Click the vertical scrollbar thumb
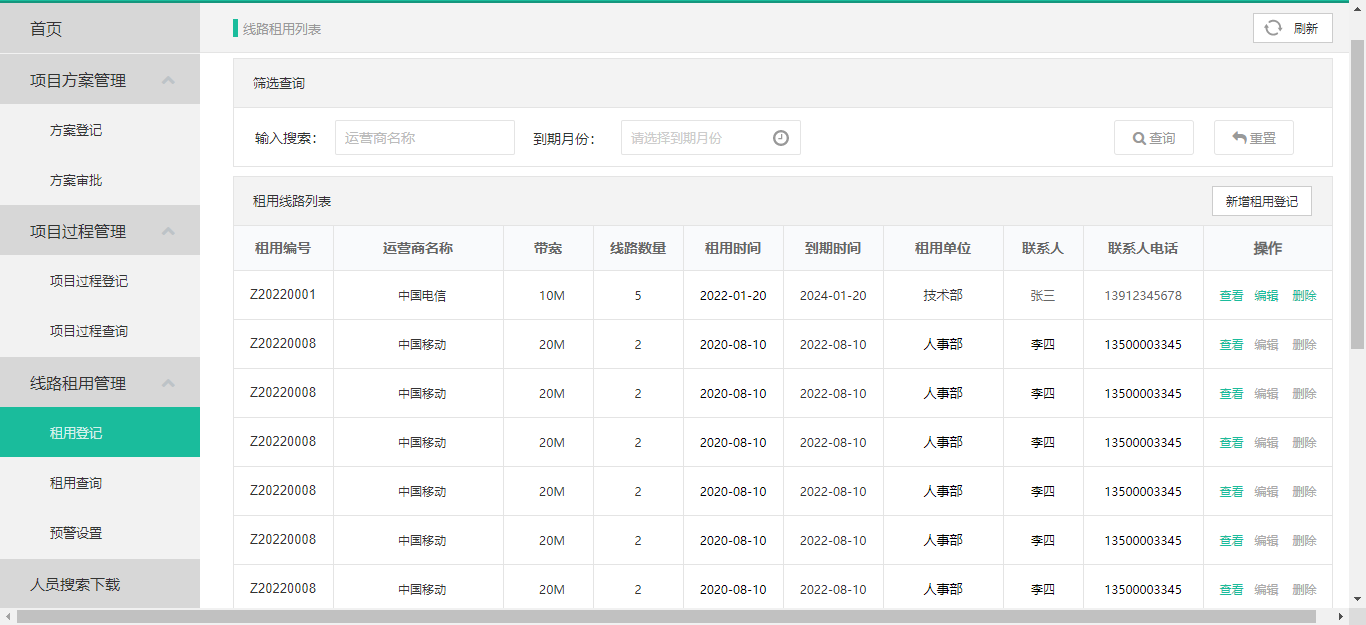Screen dimensions: 1366x625 pyautogui.click(x=1358, y=195)
